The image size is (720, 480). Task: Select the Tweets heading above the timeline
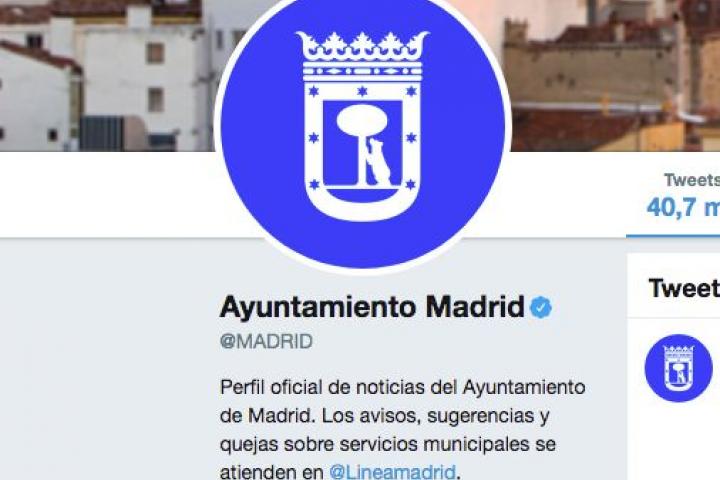pyautogui.click(x=684, y=288)
